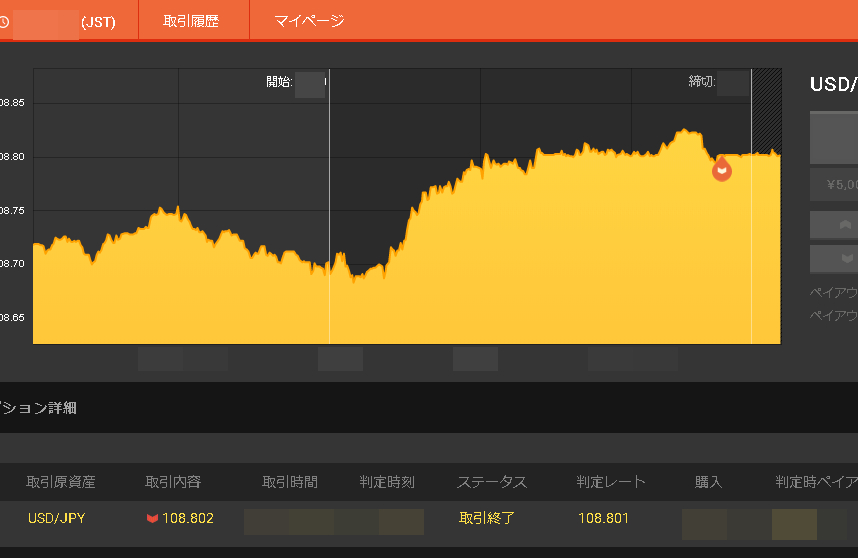Click the ¥5,00 purchase amount field
Image resolution: width=858 pixels, height=558 pixels.
(834, 185)
